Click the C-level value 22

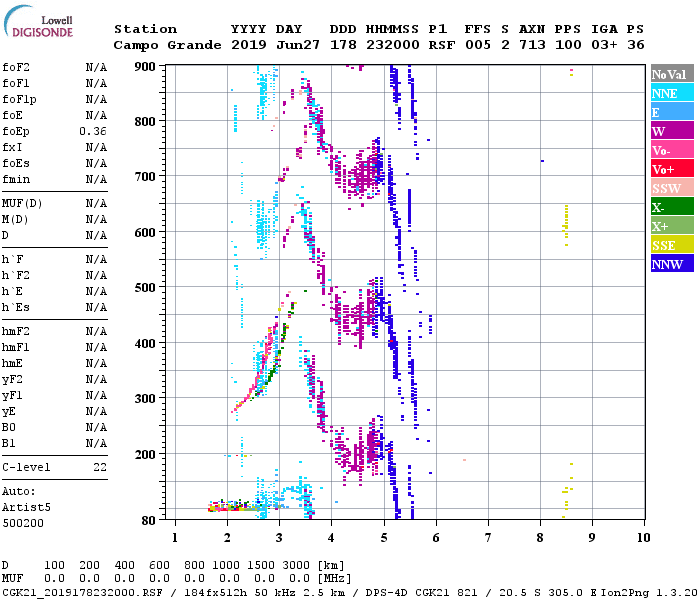pos(100,467)
